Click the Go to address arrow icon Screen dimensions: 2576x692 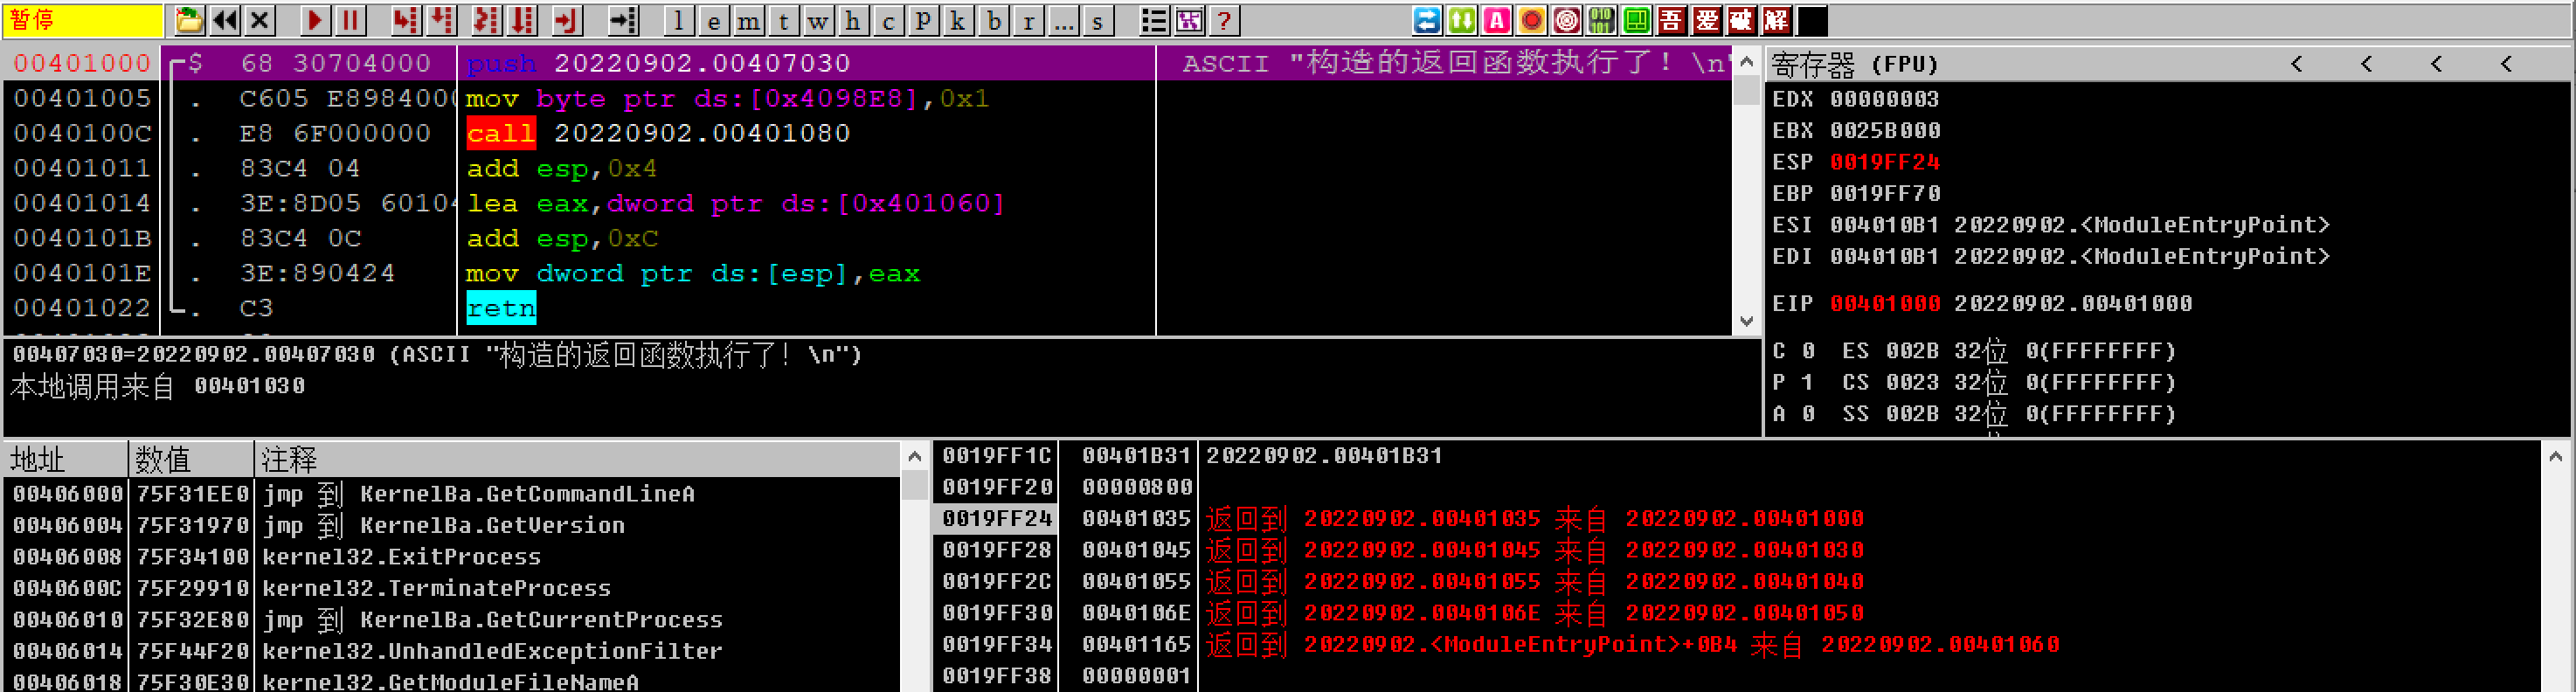(623, 20)
